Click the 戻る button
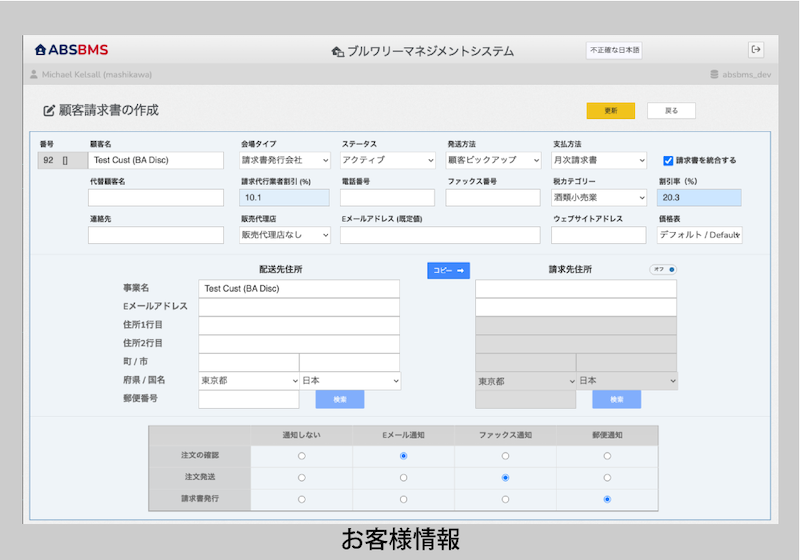The height and width of the screenshot is (560, 800). coord(671,111)
